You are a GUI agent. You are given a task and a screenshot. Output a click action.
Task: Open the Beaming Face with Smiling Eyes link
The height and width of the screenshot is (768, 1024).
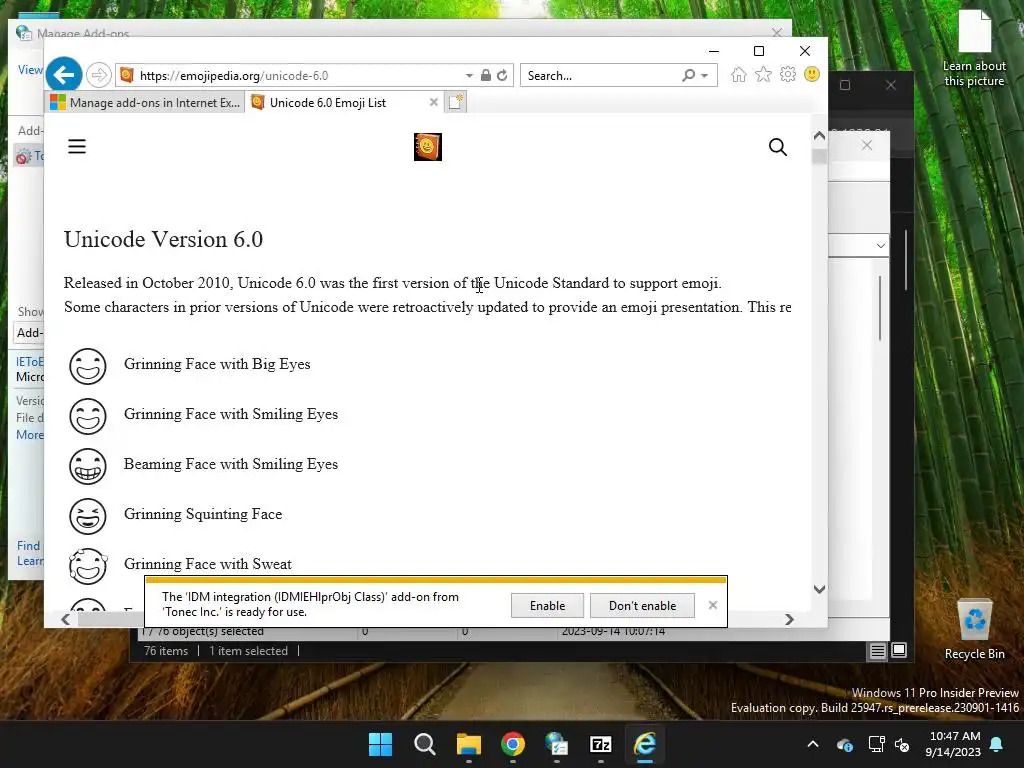click(x=231, y=464)
